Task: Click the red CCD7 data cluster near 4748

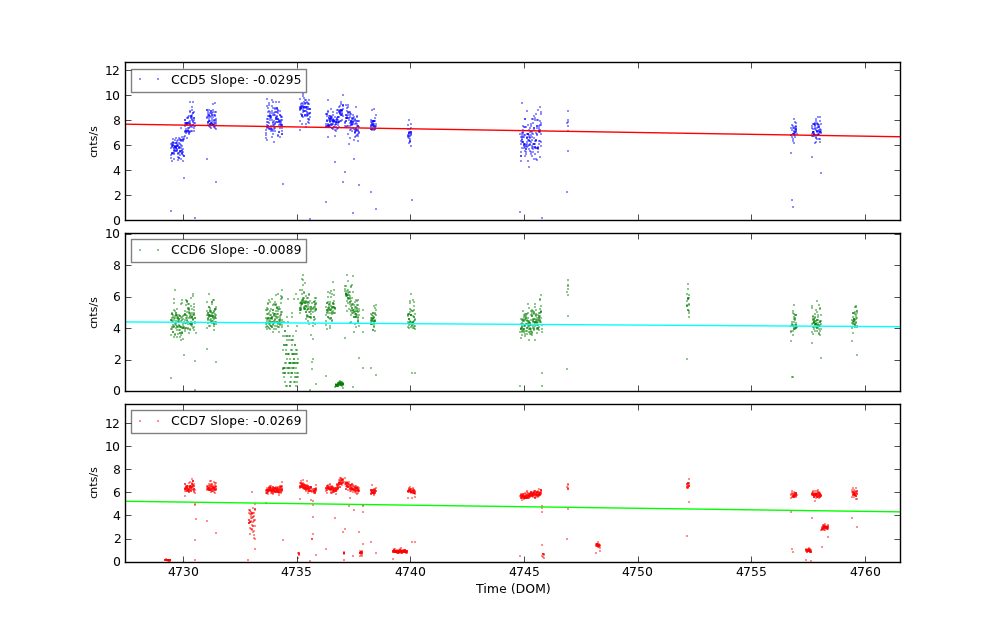Action: click(x=597, y=545)
